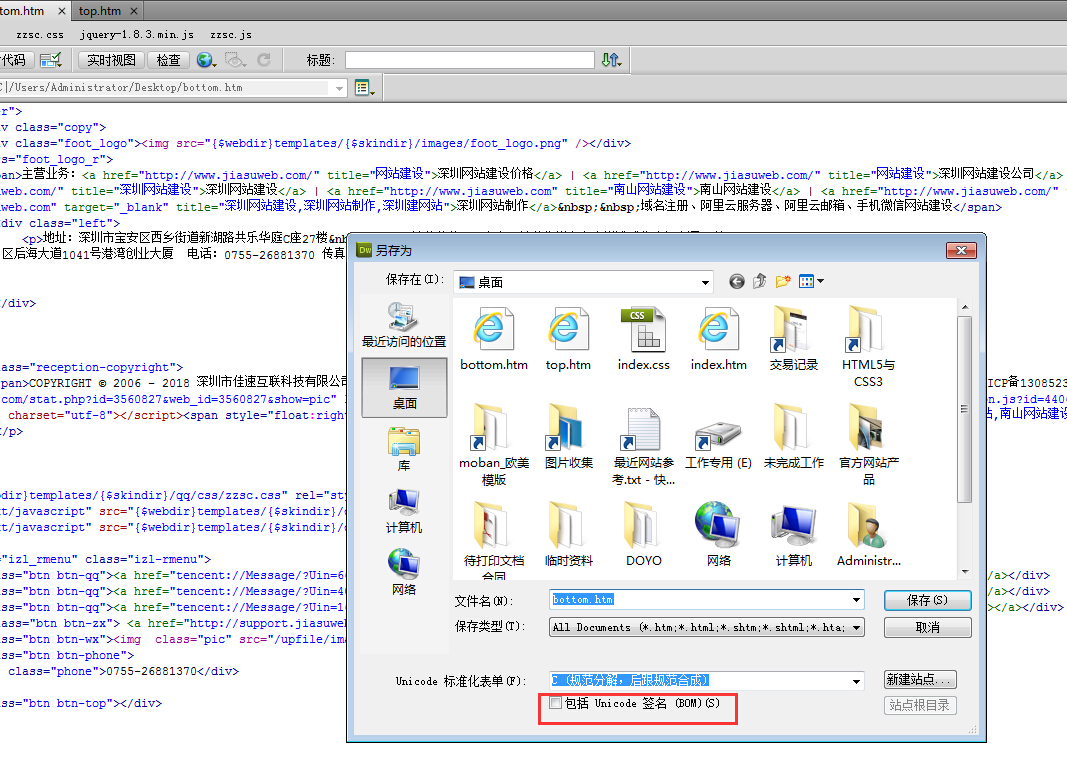Select the 待打印文档 folder

[493, 539]
